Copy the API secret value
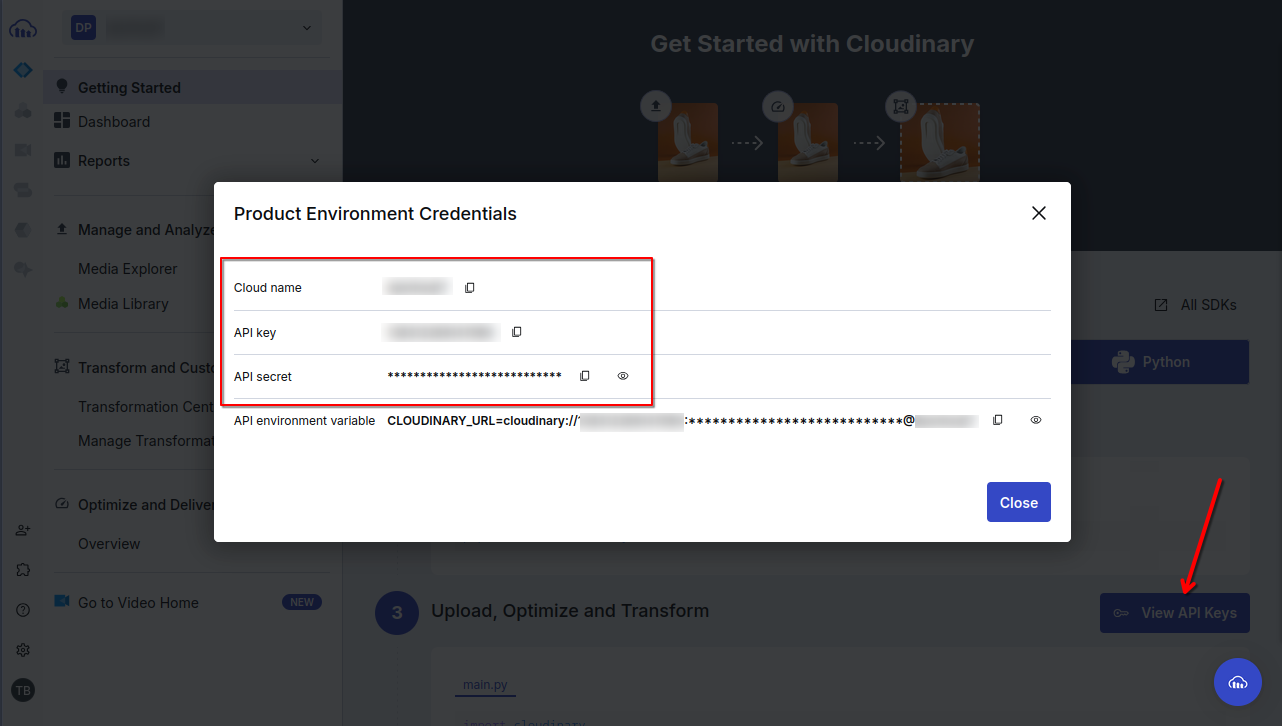The width and height of the screenshot is (1282, 726). tap(585, 376)
